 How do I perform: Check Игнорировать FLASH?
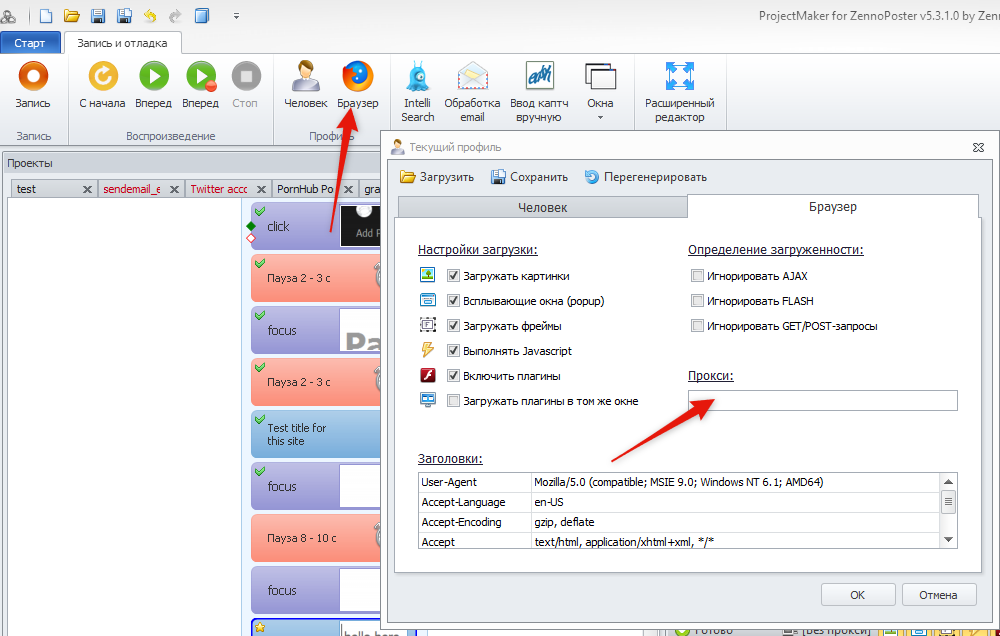[697, 300]
